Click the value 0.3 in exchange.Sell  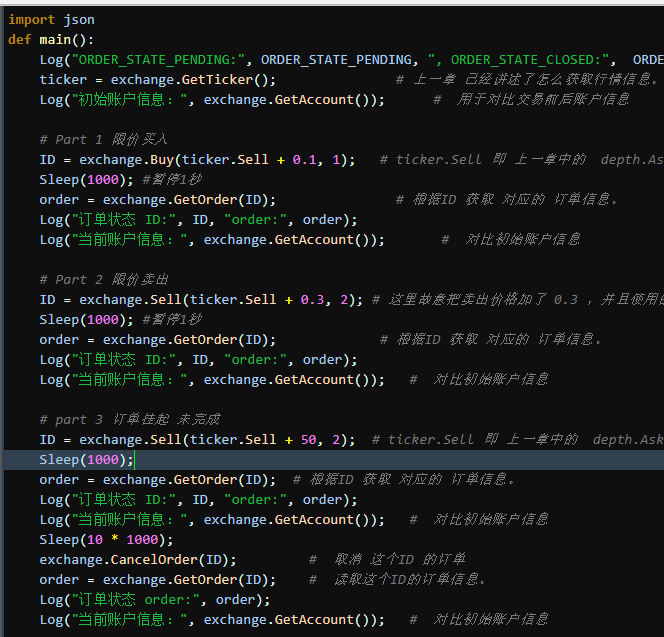(x=313, y=300)
